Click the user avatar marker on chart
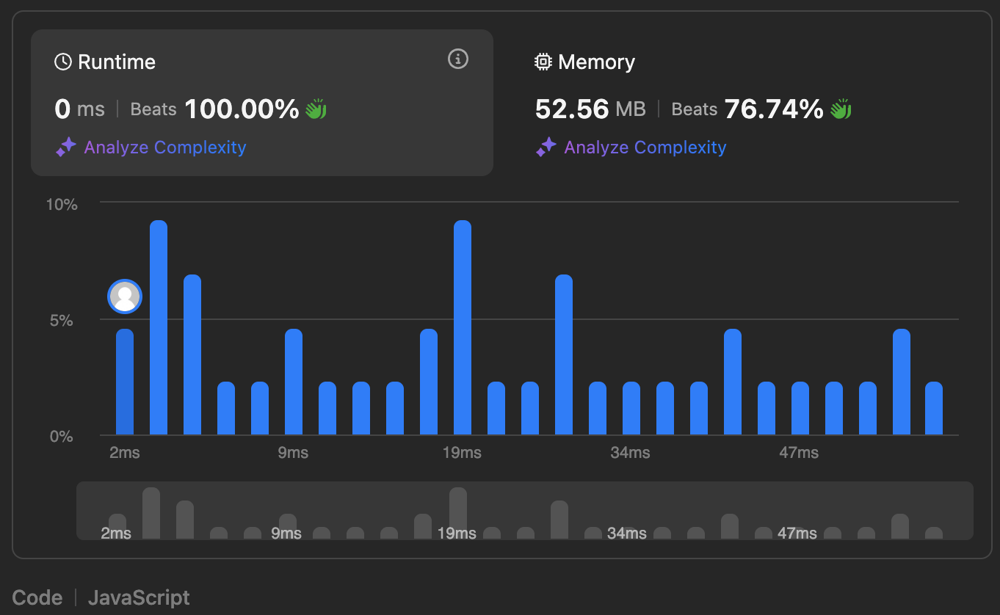 point(125,296)
